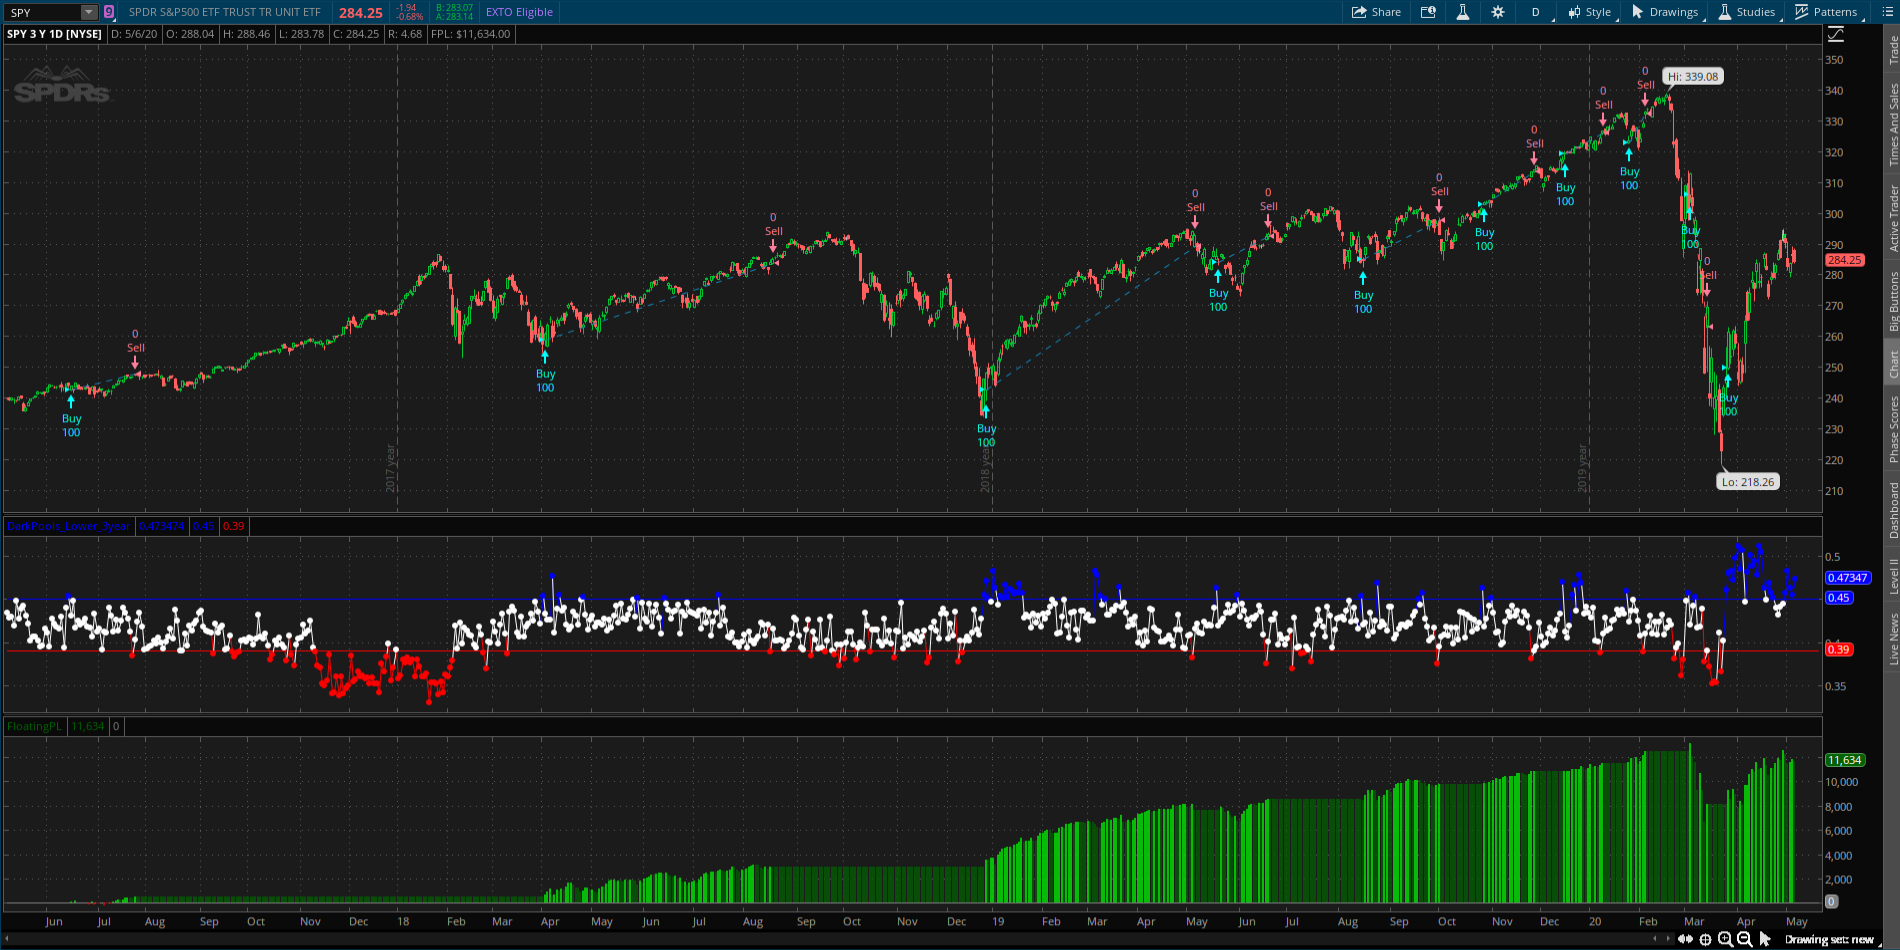Image resolution: width=1900 pixels, height=950 pixels.
Task: Open the SPY symbol dropdown arrow
Action: pos(88,12)
